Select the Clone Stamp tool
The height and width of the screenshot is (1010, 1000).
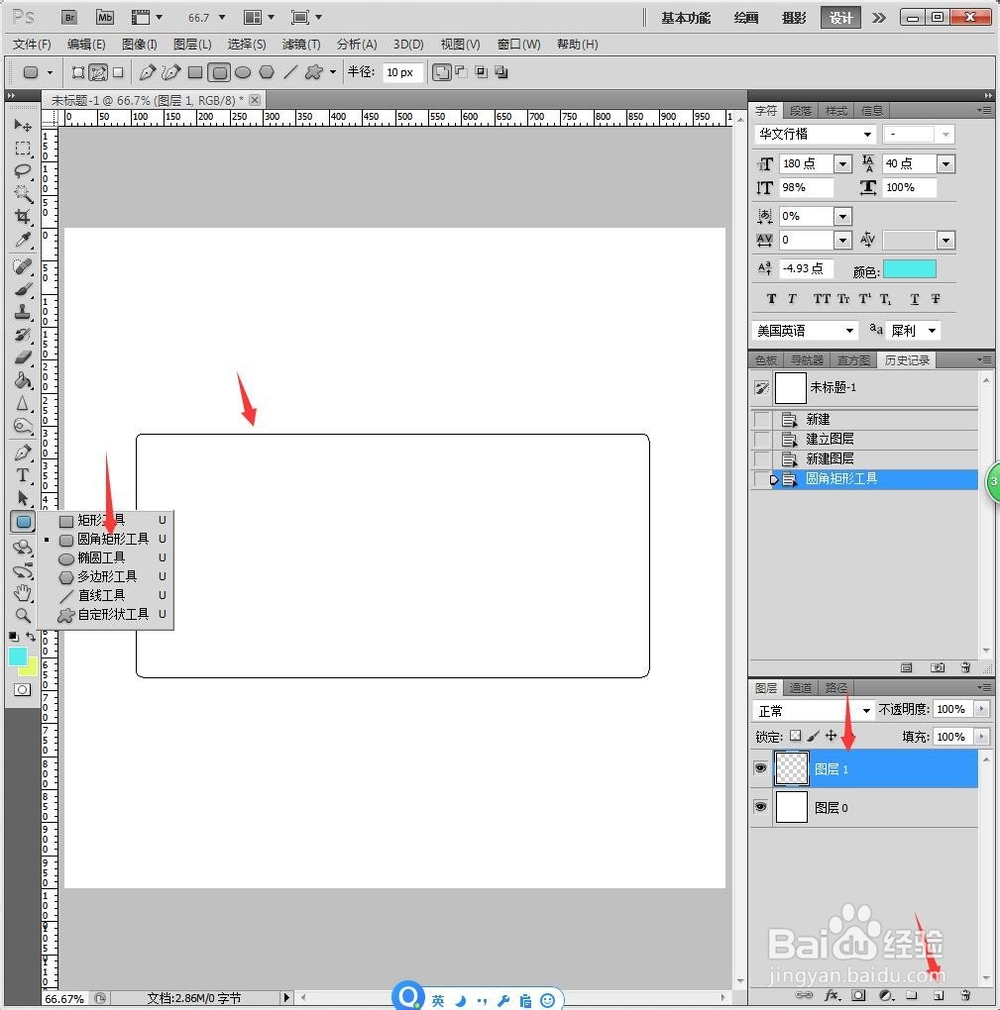23,312
